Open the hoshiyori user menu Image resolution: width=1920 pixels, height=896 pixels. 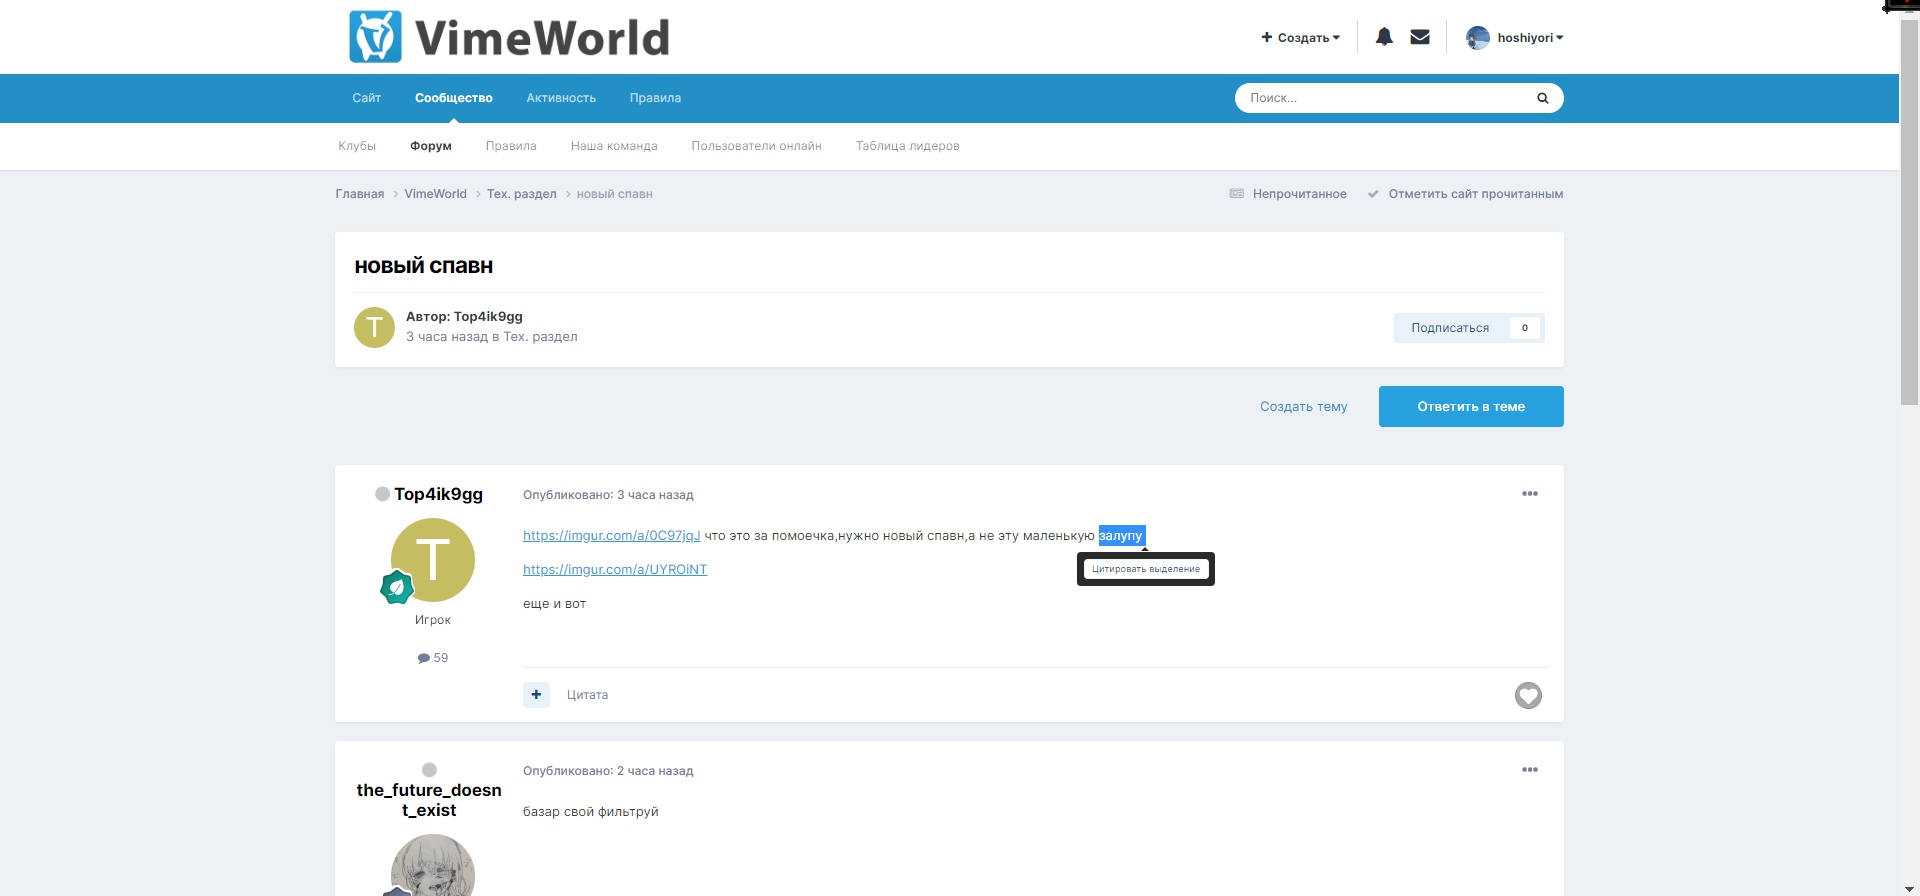[x=1515, y=38]
